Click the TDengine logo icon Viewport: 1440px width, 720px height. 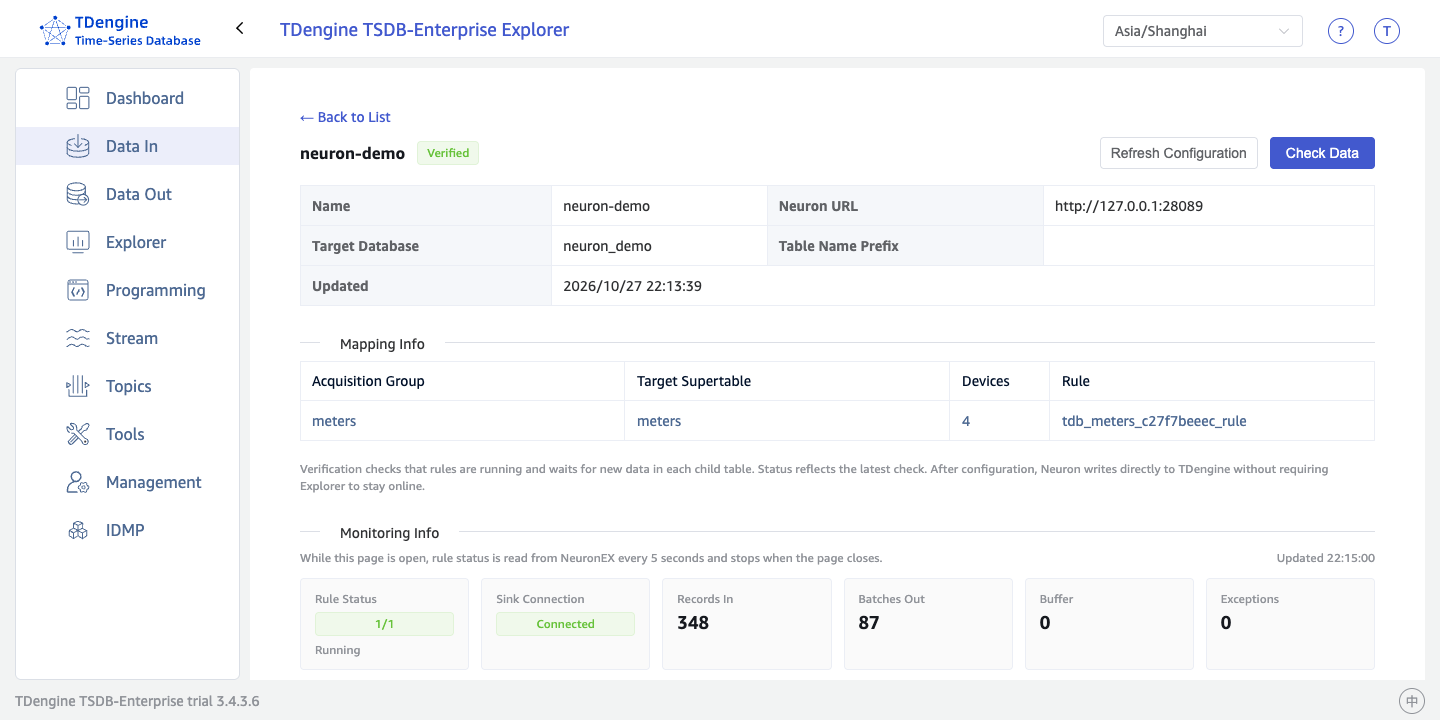(x=54, y=31)
